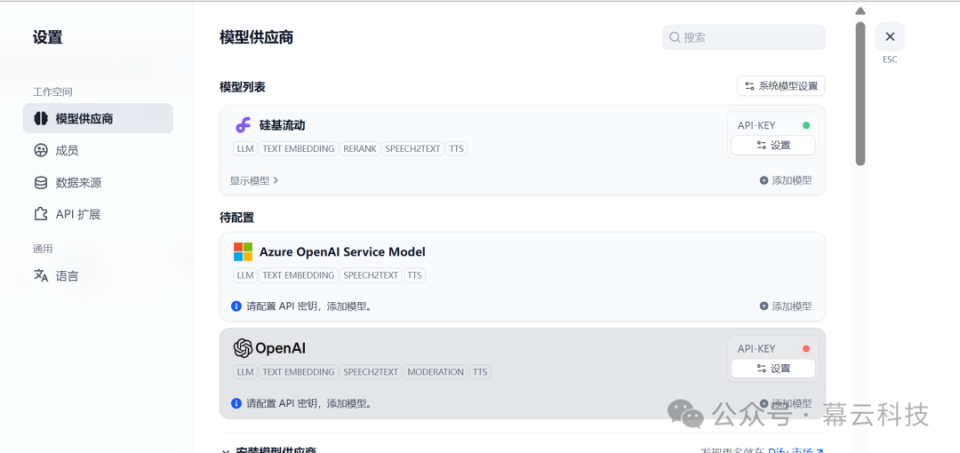Image resolution: width=960 pixels, height=453 pixels.
Task: Click the scrollbar up arrow
Action: (860, 11)
